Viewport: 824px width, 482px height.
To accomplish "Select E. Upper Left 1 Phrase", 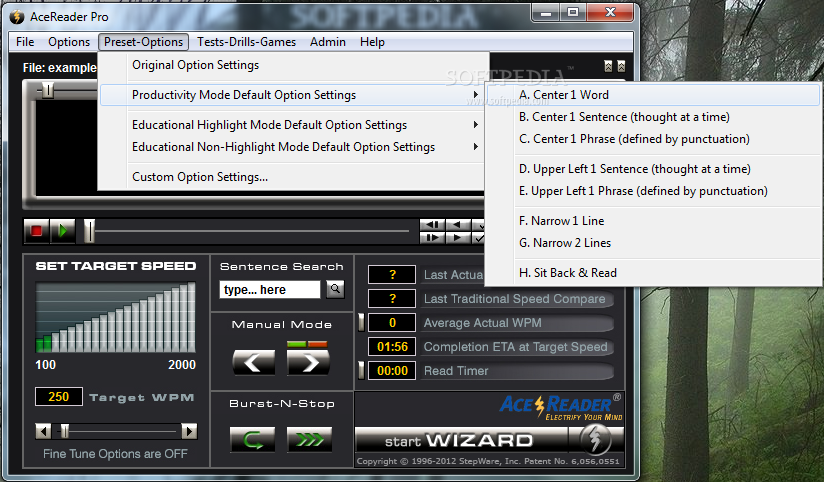I will (x=653, y=191).
